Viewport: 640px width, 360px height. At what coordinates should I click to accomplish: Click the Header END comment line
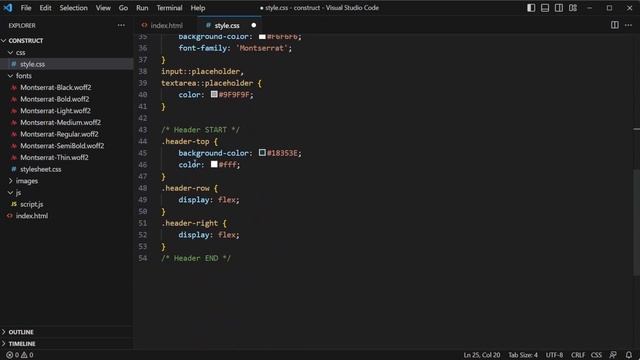click(x=196, y=258)
